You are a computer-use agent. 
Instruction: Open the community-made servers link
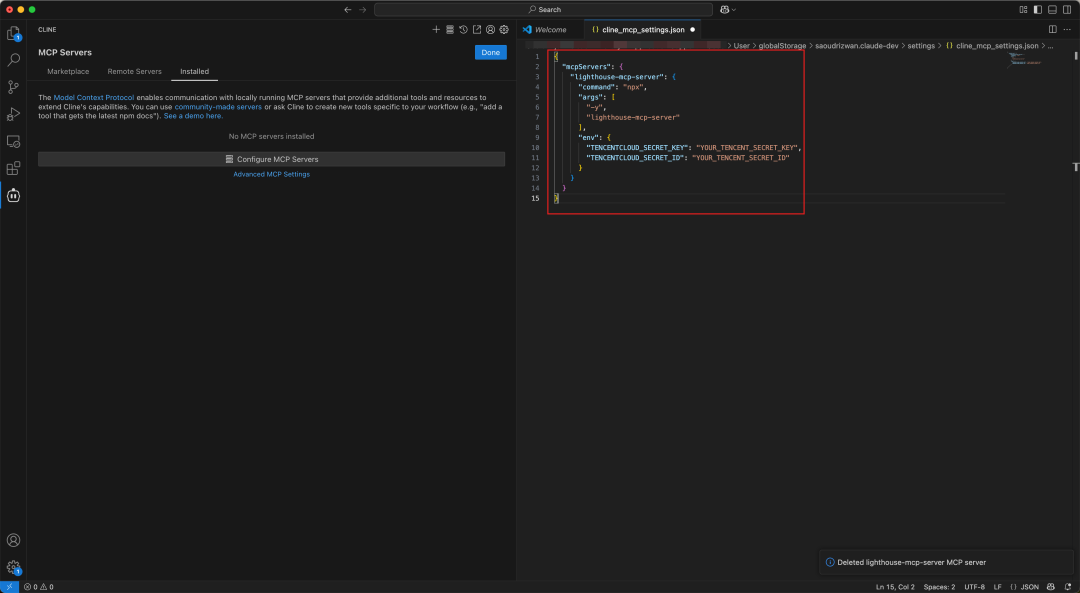point(218,107)
